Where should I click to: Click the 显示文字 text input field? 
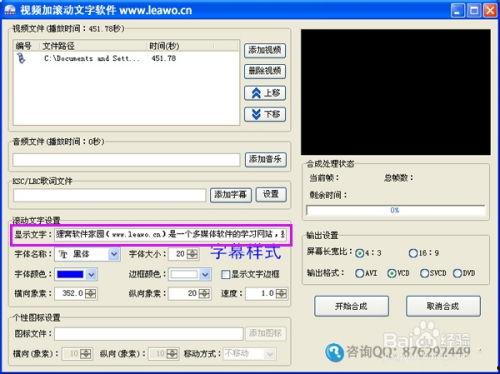point(170,235)
